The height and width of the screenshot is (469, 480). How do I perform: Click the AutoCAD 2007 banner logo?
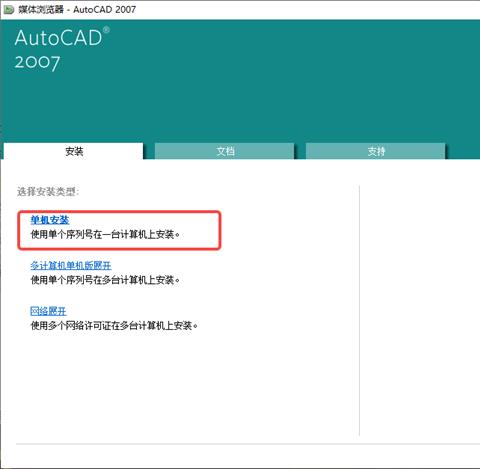pos(62,49)
